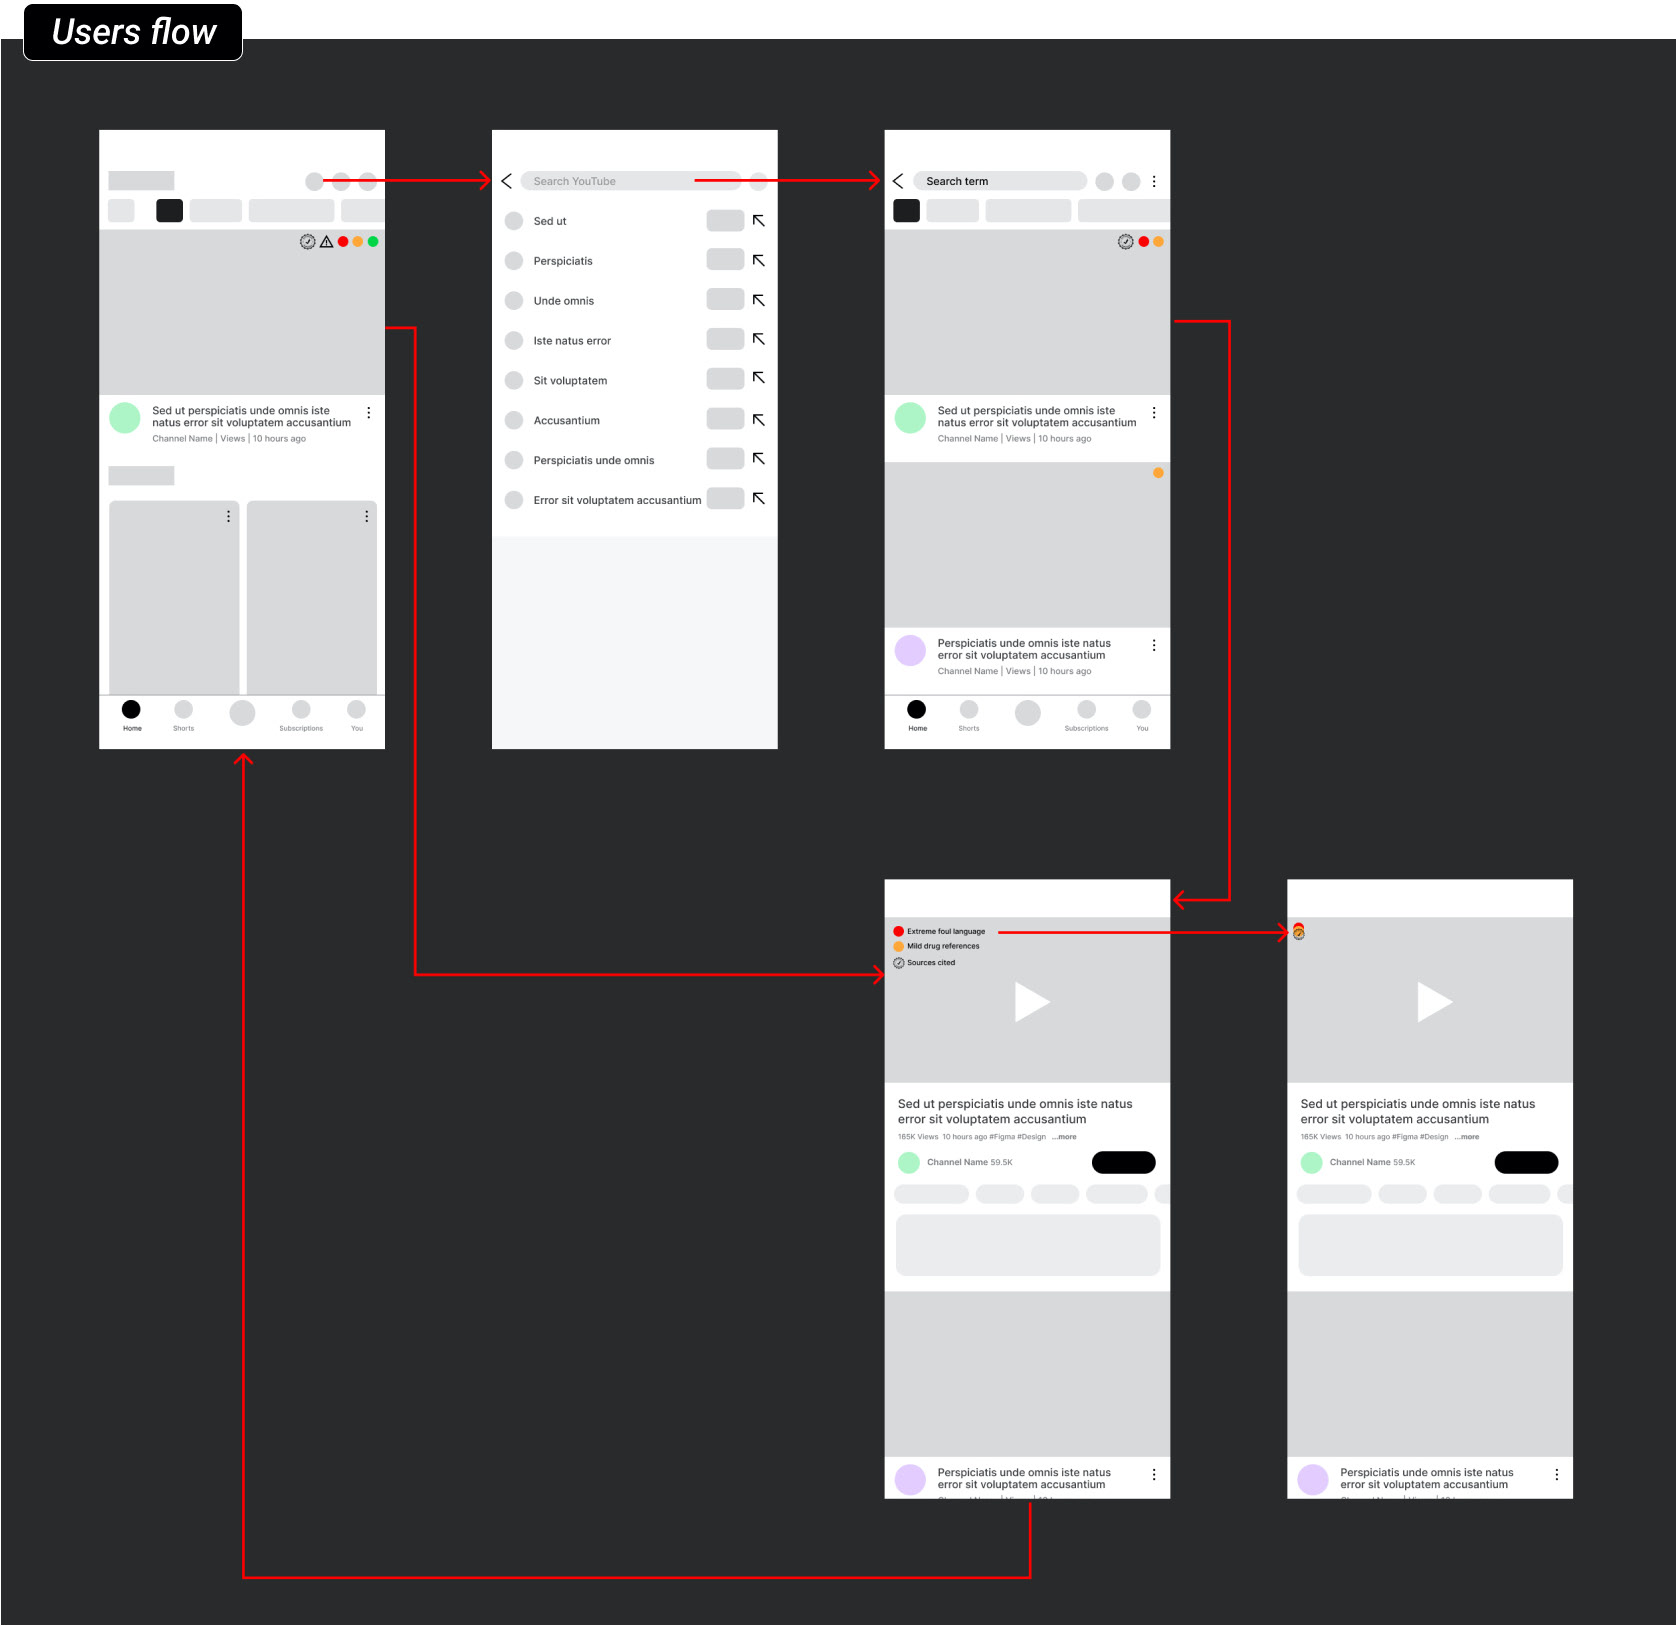Click play button on right video screen
Viewport: 1676px width, 1626px height.
1434,1001
